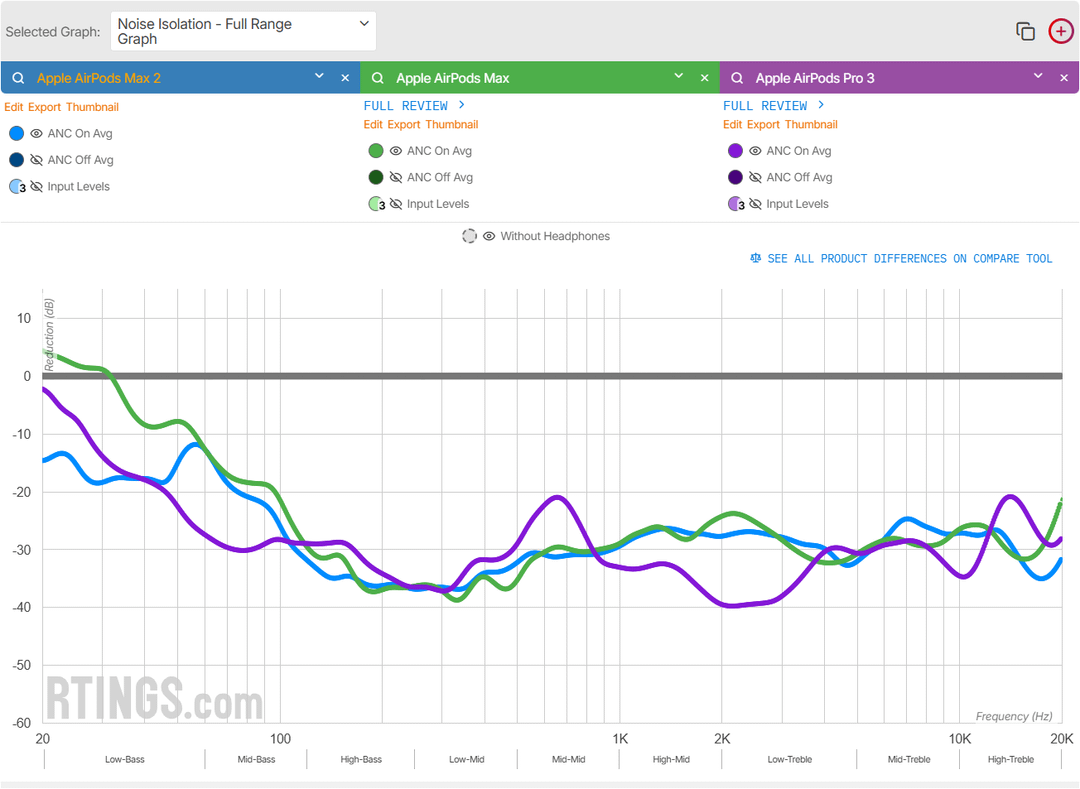The image size is (1080, 789).
Task: Click search icon in Apple AirPods Pro 3 header
Action: (737, 78)
